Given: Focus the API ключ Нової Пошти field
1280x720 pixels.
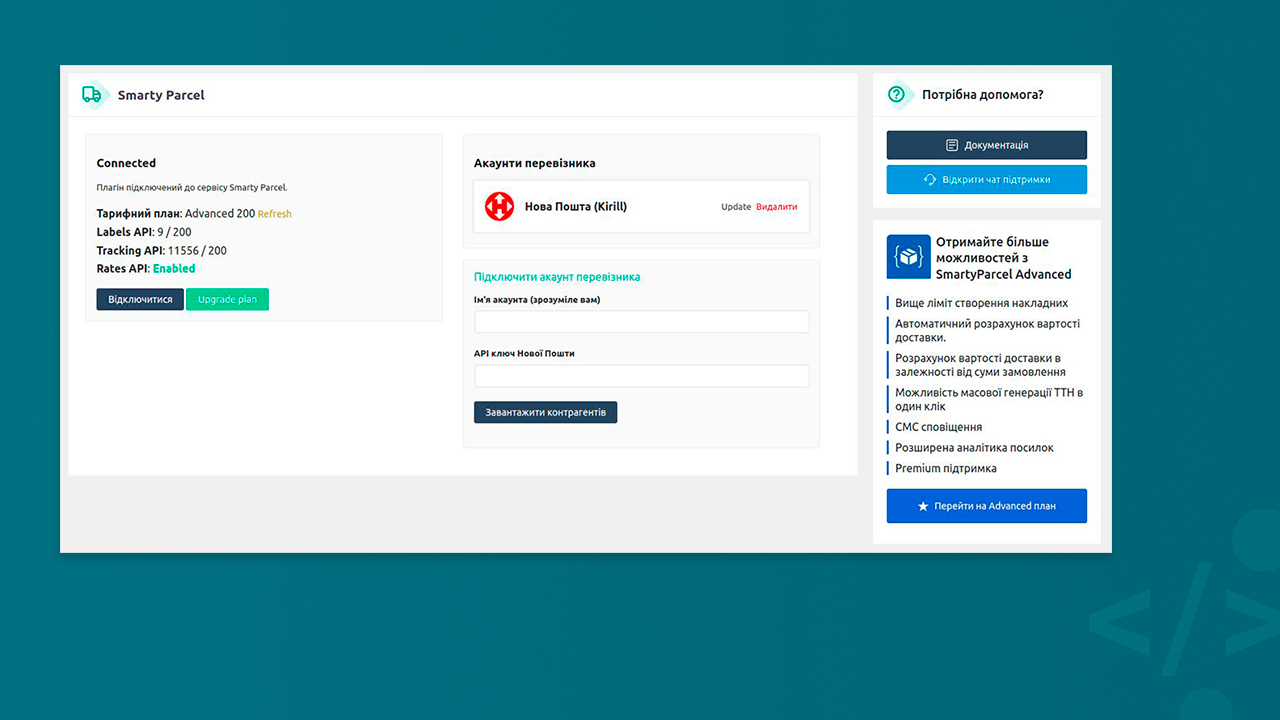Looking at the screenshot, I should tap(641, 376).
